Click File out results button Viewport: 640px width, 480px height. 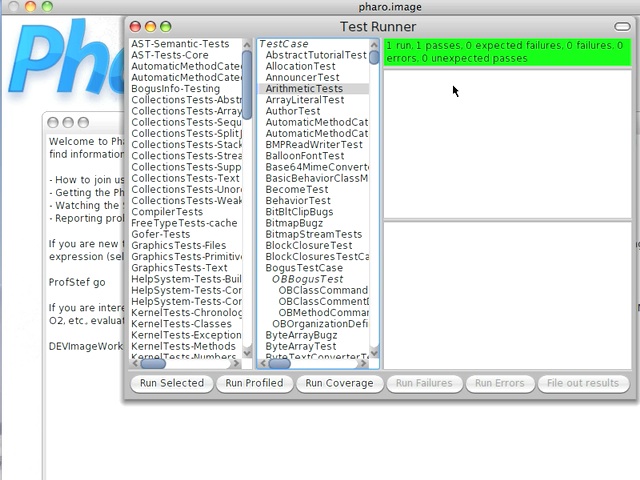tap(583, 383)
